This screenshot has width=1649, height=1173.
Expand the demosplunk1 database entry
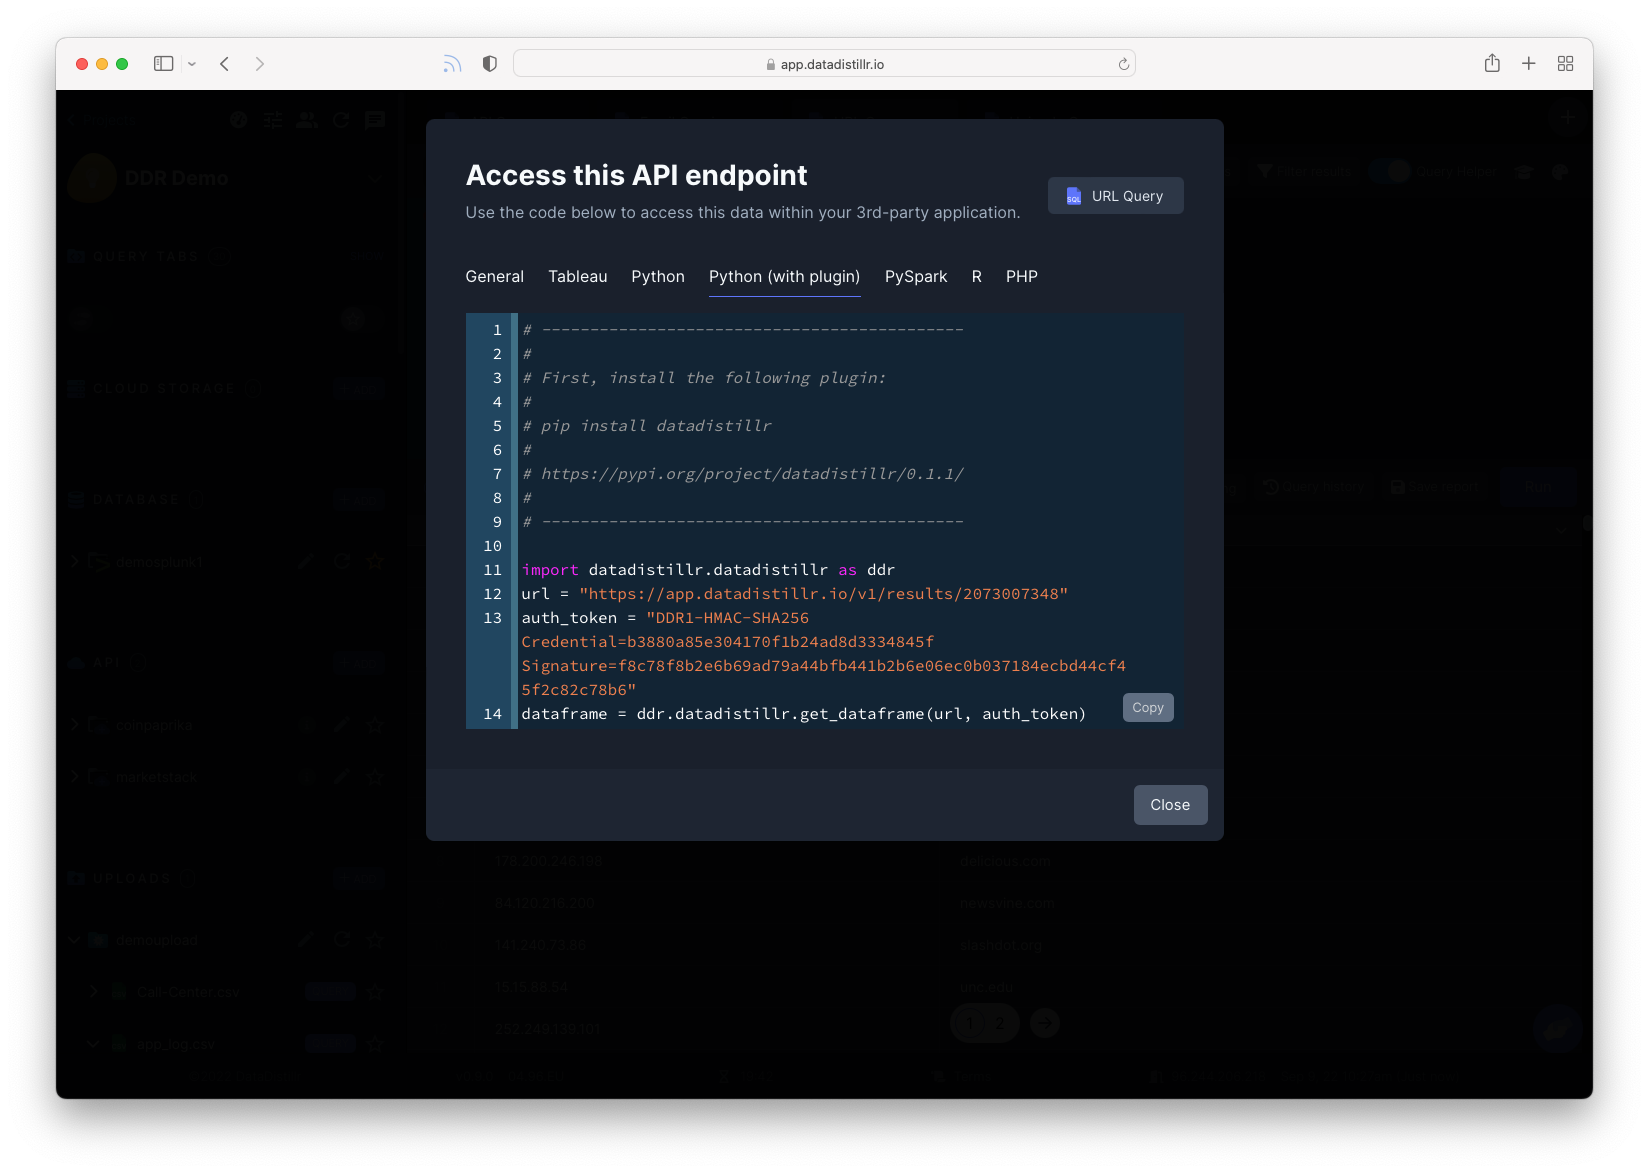[75, 562]
